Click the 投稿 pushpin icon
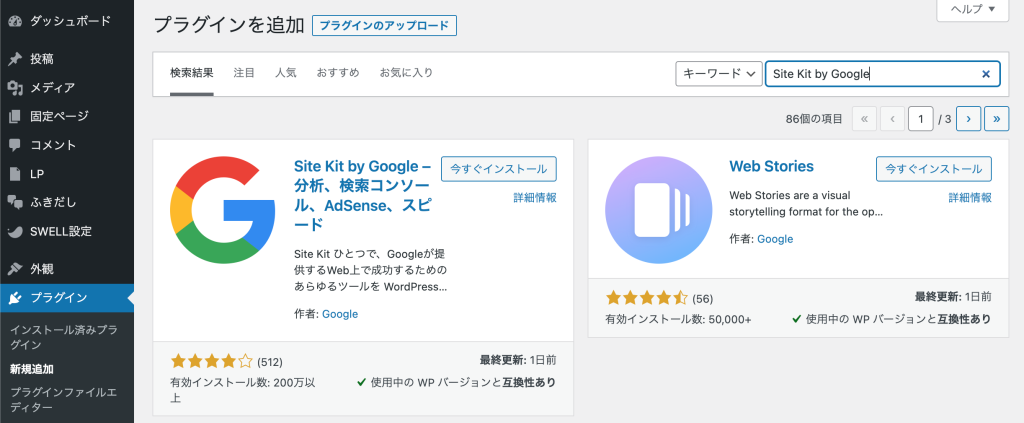 coord(16,59)
